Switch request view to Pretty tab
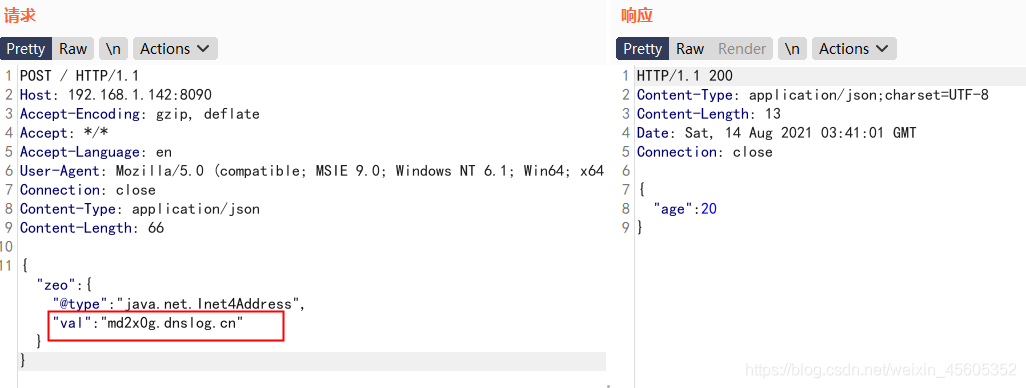This screenshot has width=1026, height=388. pos(26,49)
